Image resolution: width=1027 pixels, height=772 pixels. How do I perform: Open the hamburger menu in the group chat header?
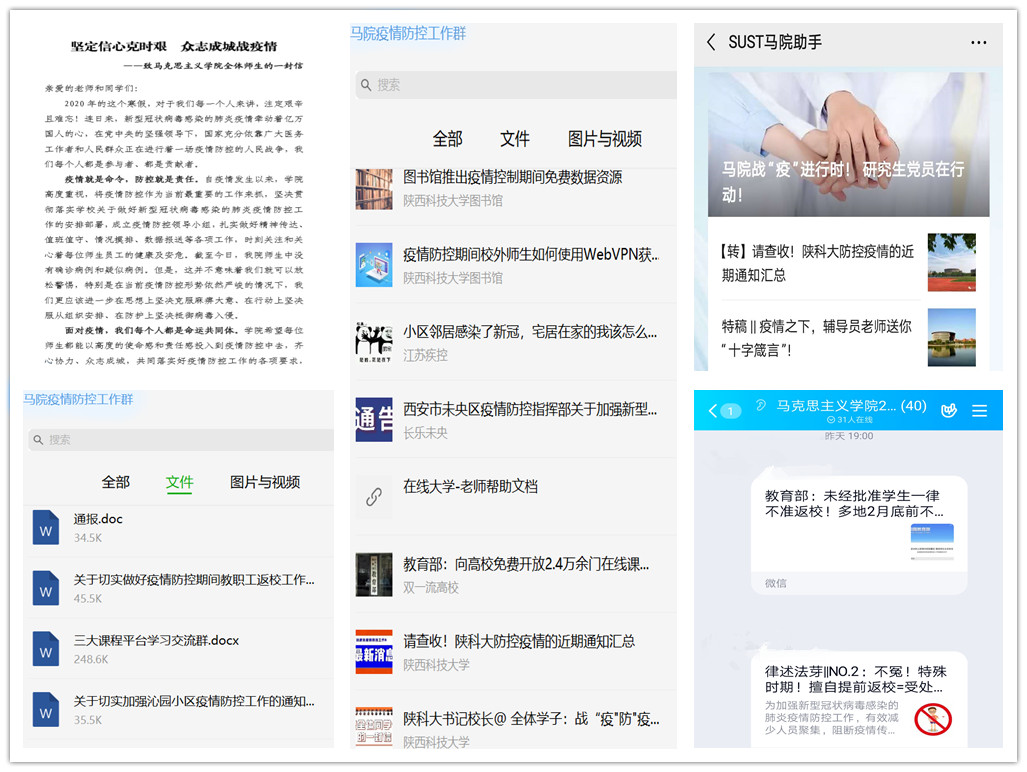[980, 411]
